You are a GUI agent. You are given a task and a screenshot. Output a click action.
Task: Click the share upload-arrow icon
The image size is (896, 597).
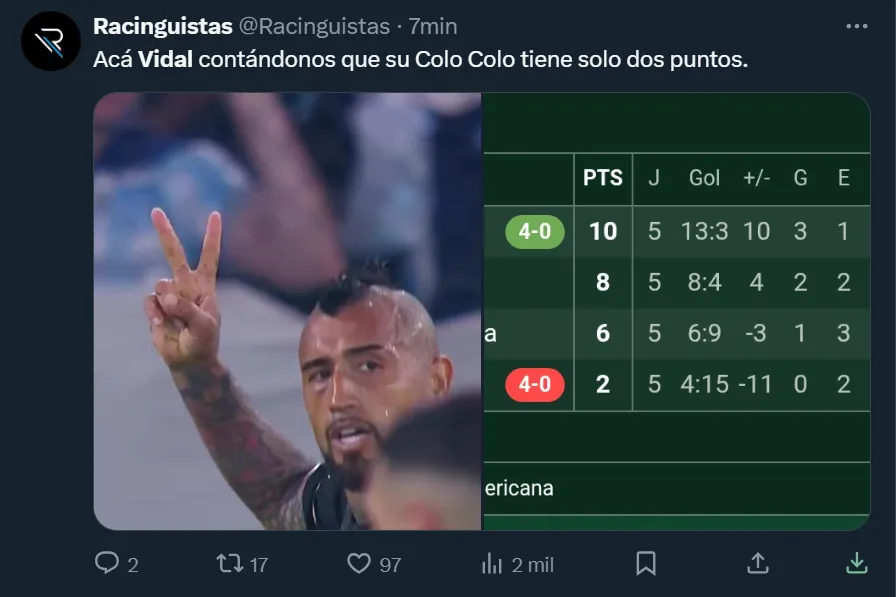758,564
